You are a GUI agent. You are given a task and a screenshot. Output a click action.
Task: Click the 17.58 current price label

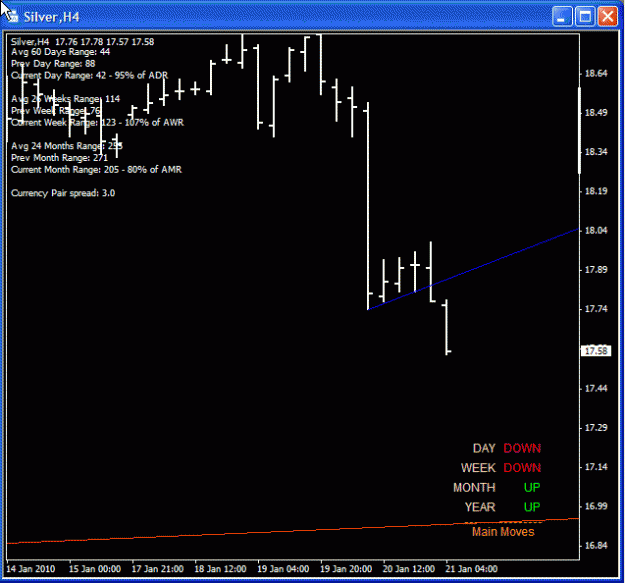(596, 351)
